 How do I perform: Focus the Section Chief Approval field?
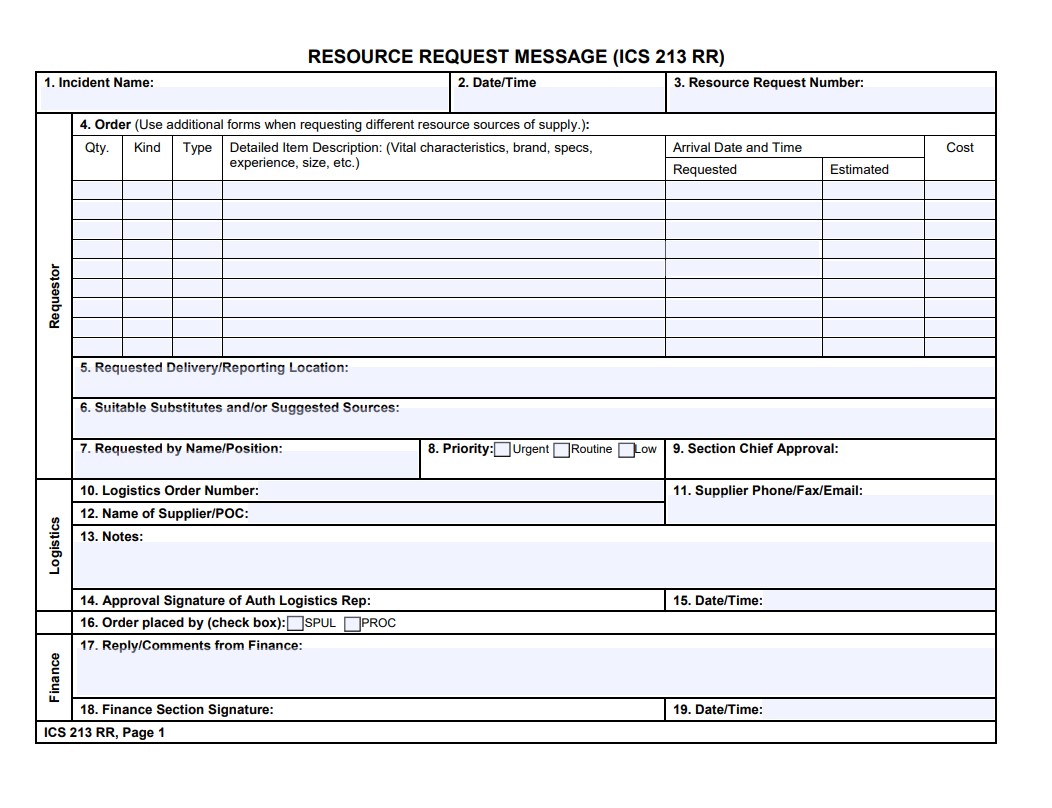[830, 466]
